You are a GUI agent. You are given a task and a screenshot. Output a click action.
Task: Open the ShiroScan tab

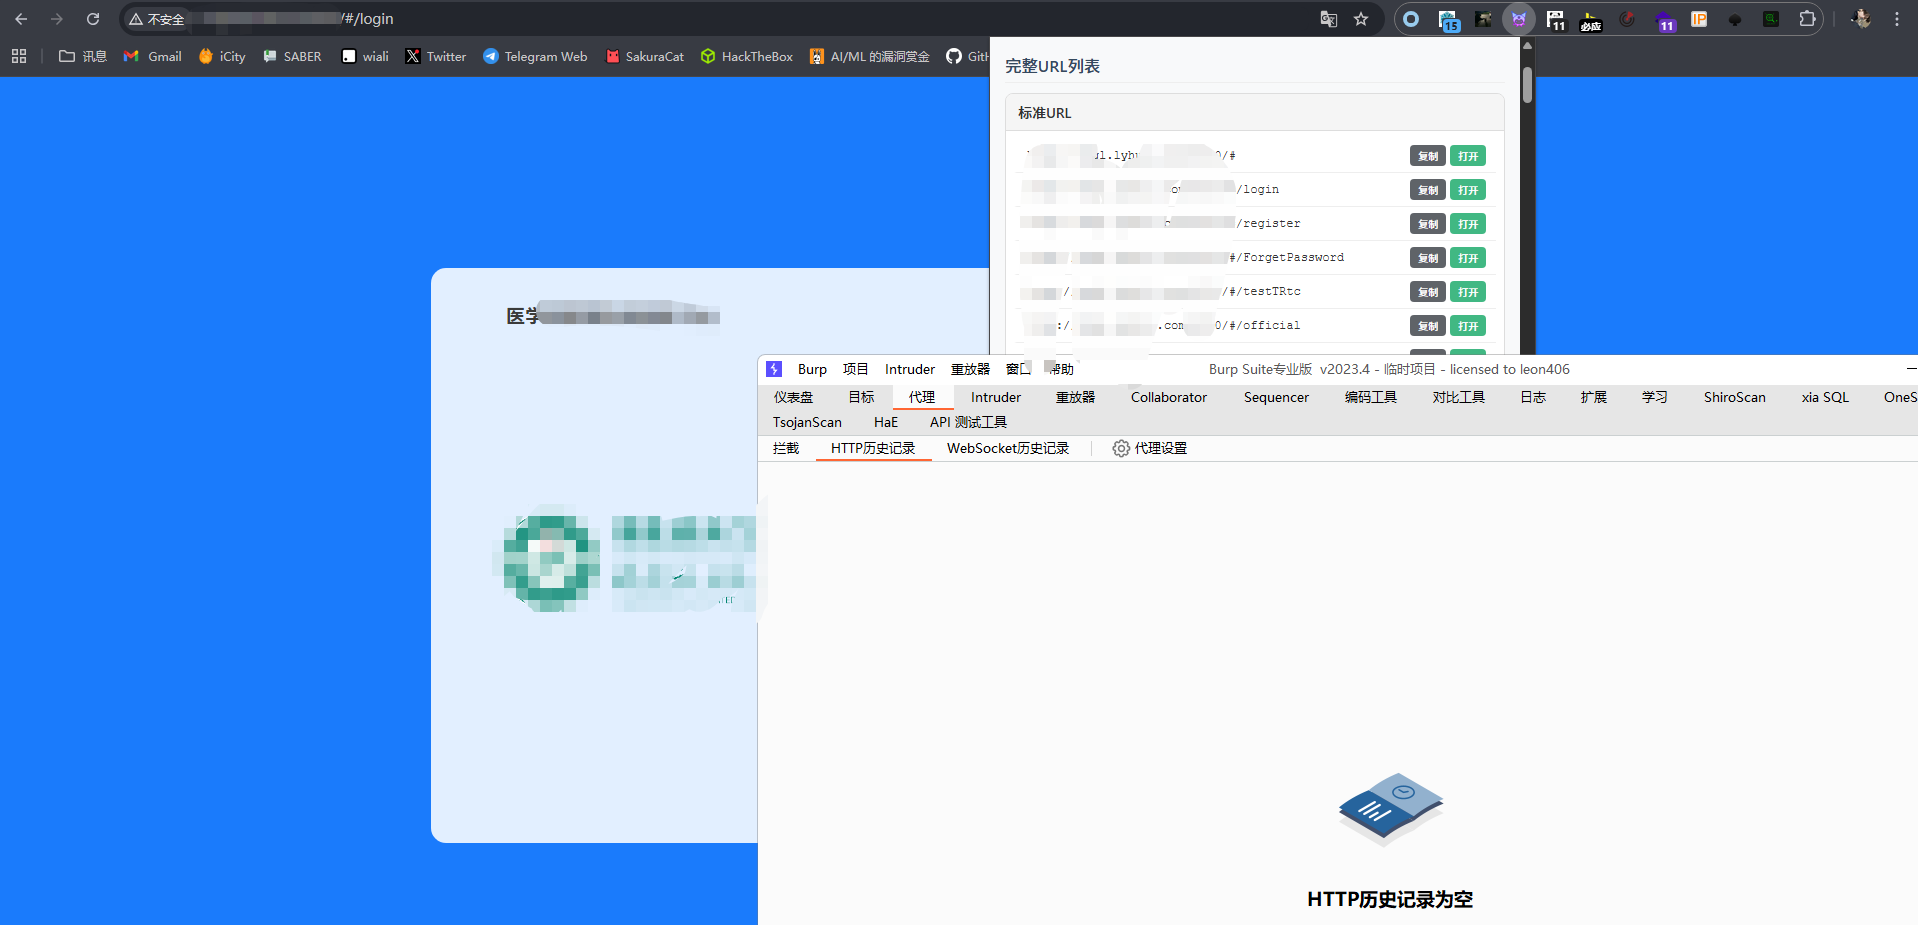click(x=1735, y=397)
